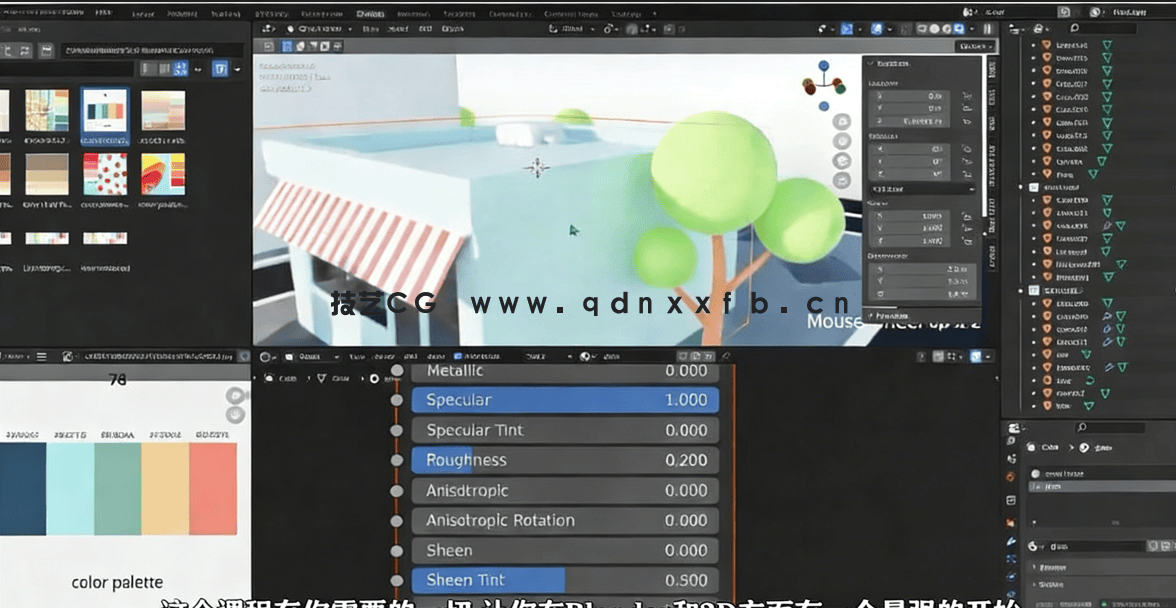The height and width of the screenshot is (608, 1176).
Task: Click the search magnifier in the Outliner
Action: [1075, 28]
